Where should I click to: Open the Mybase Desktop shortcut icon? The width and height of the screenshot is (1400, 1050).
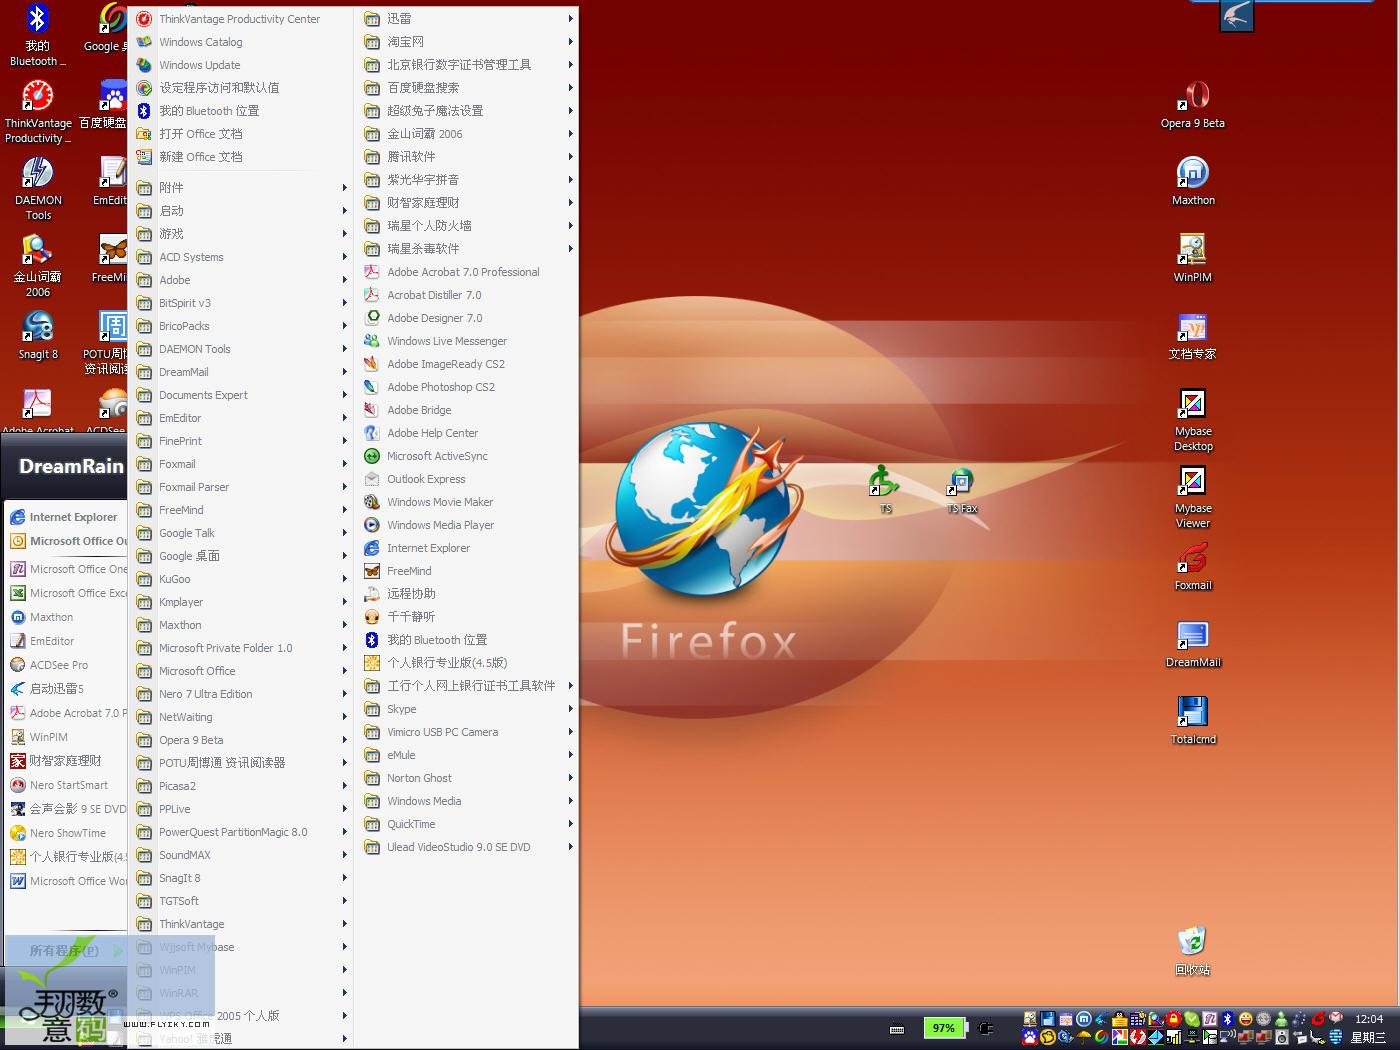[1192, 420]
